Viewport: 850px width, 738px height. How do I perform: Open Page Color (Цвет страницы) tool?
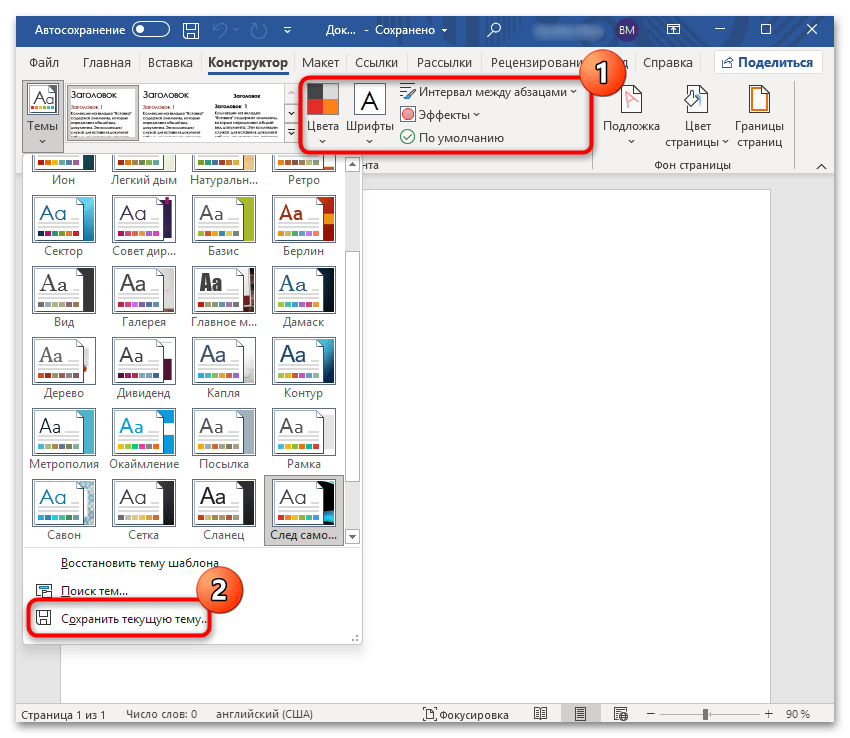696,103
